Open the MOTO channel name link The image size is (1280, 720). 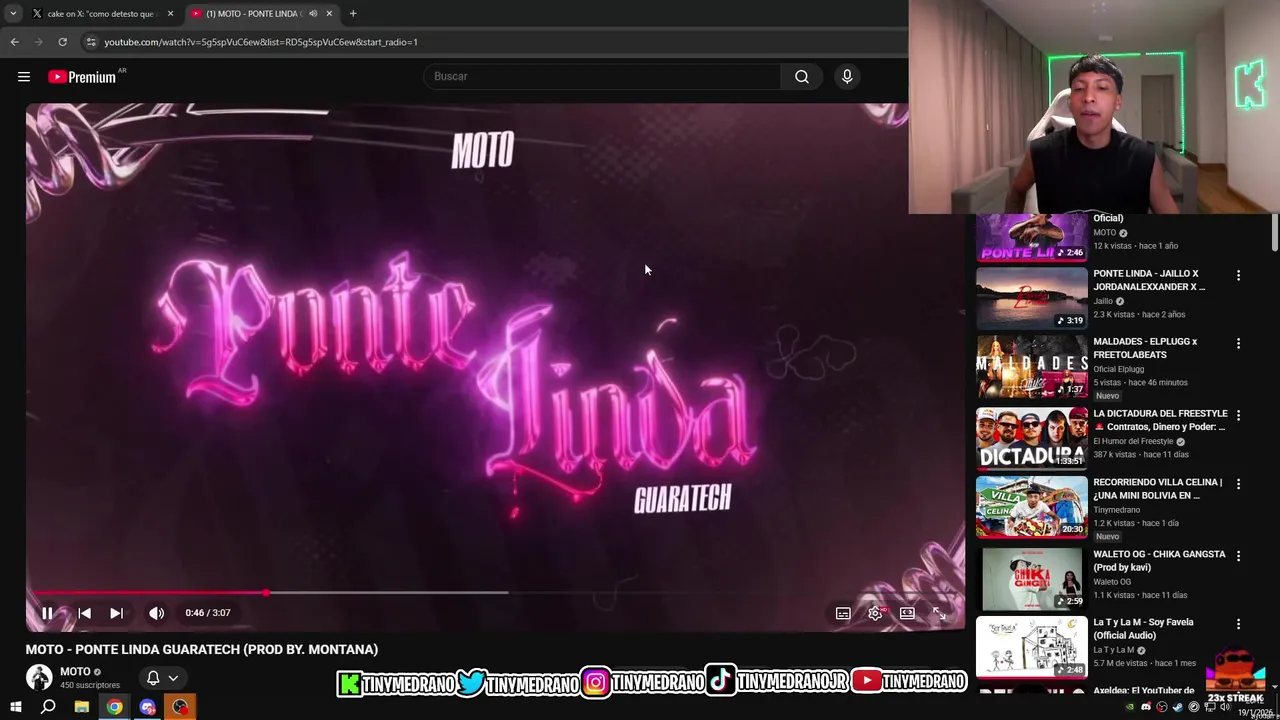pos(75,672)
